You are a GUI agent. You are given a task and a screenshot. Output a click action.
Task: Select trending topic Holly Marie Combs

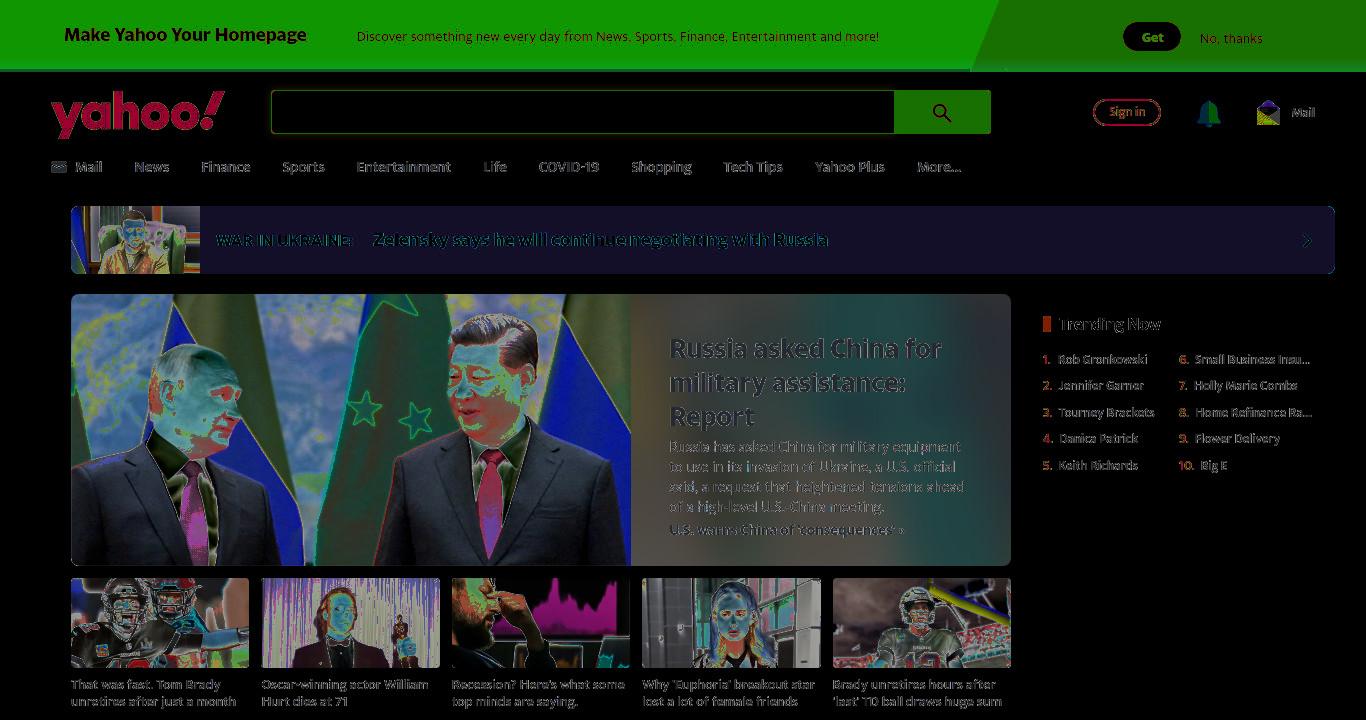[x=1246, y=385]
